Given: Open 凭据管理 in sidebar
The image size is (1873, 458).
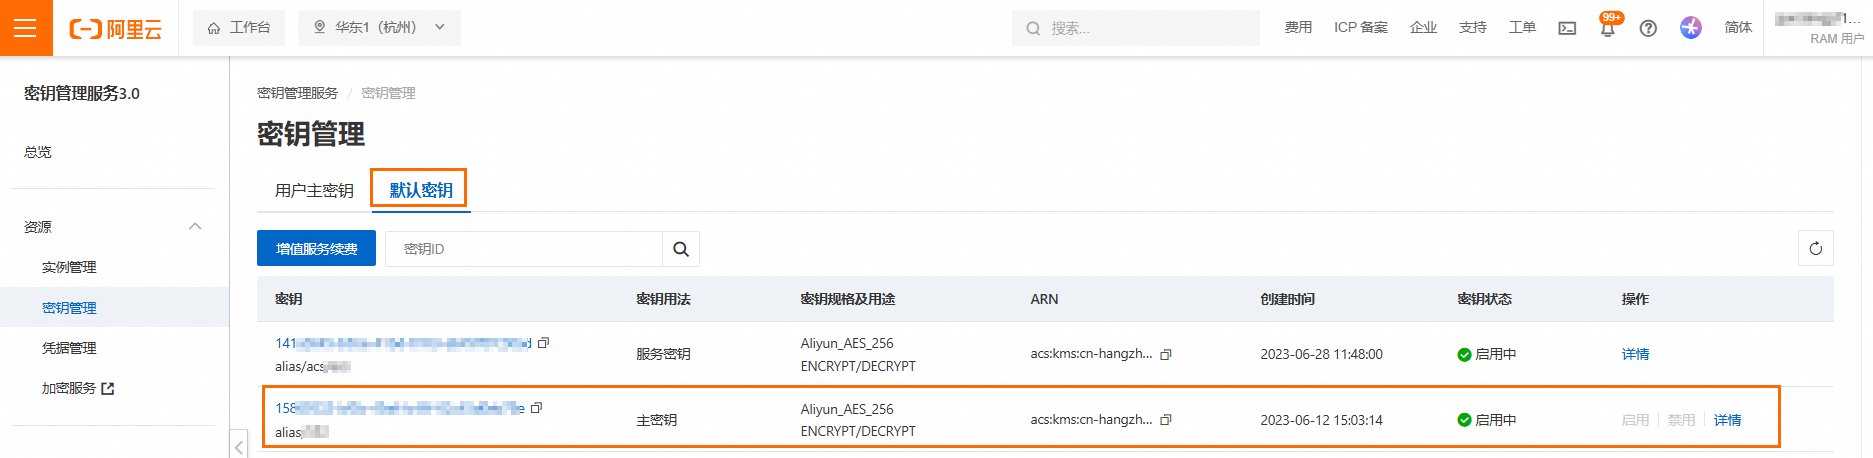Looking at the screenshot, I should point(69,348).
